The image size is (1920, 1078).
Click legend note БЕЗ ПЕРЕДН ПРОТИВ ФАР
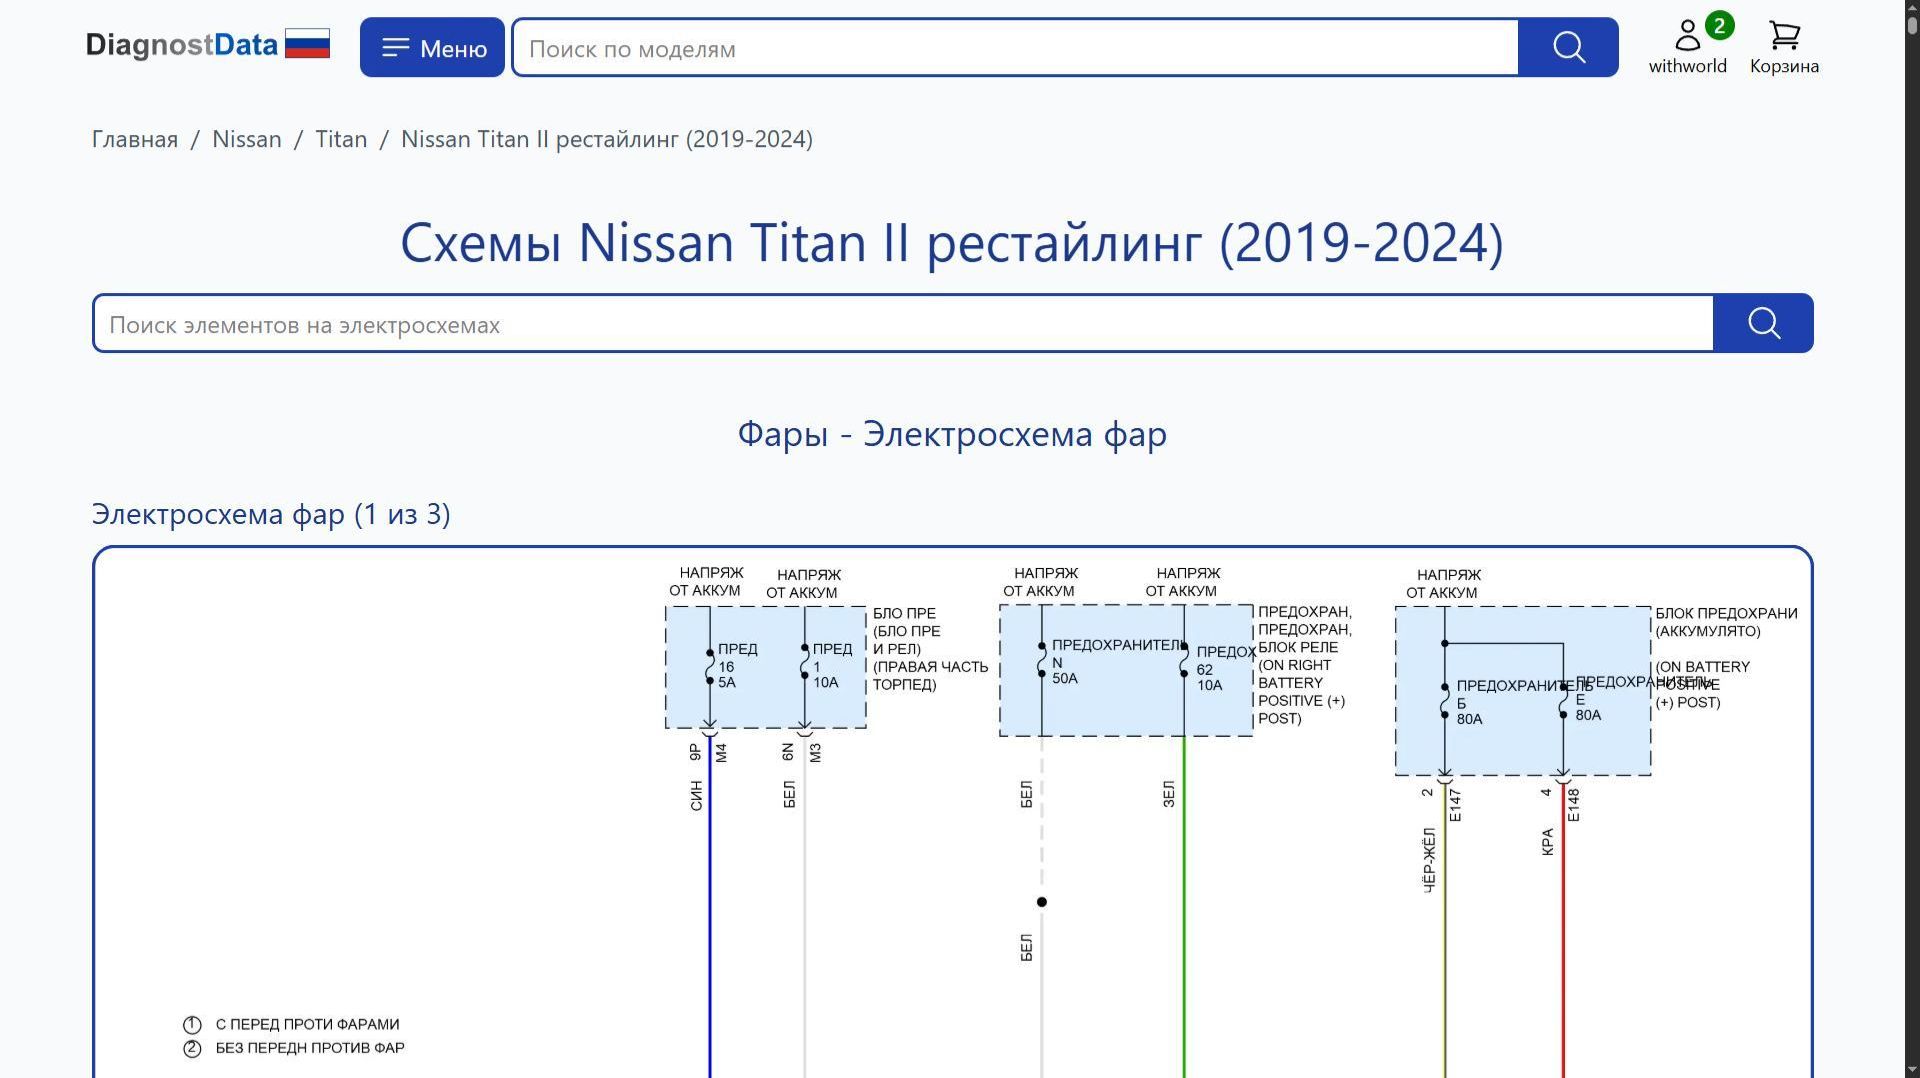310,1048
